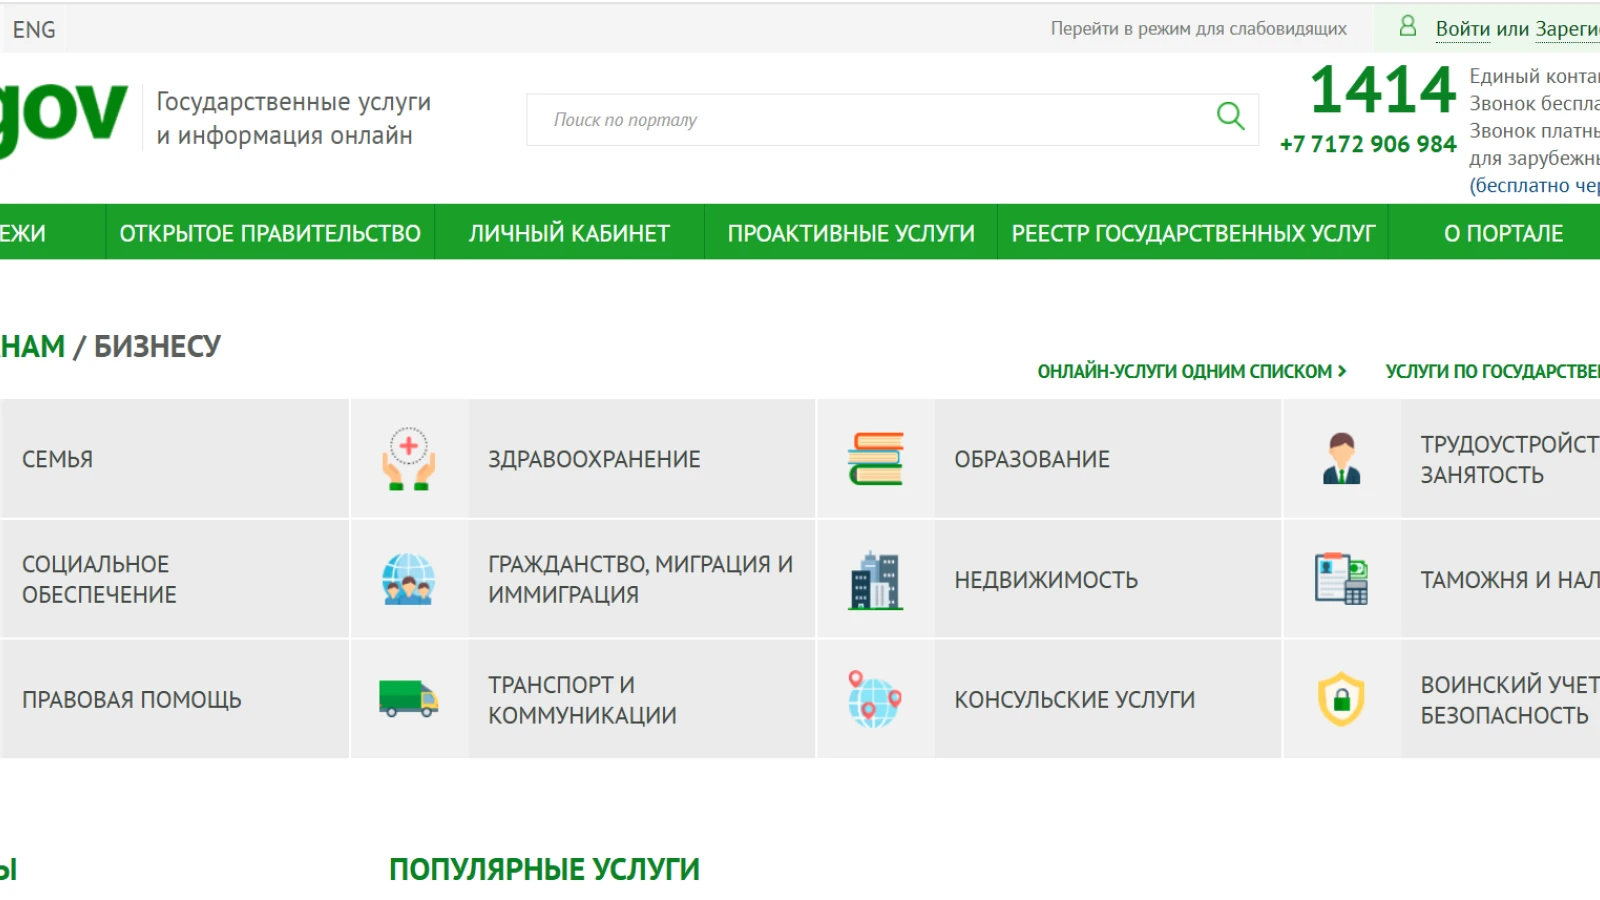This screenshot has width=1600, height=900.
Task: Click the customs documents calculator icon
Action: point(1341,579)
